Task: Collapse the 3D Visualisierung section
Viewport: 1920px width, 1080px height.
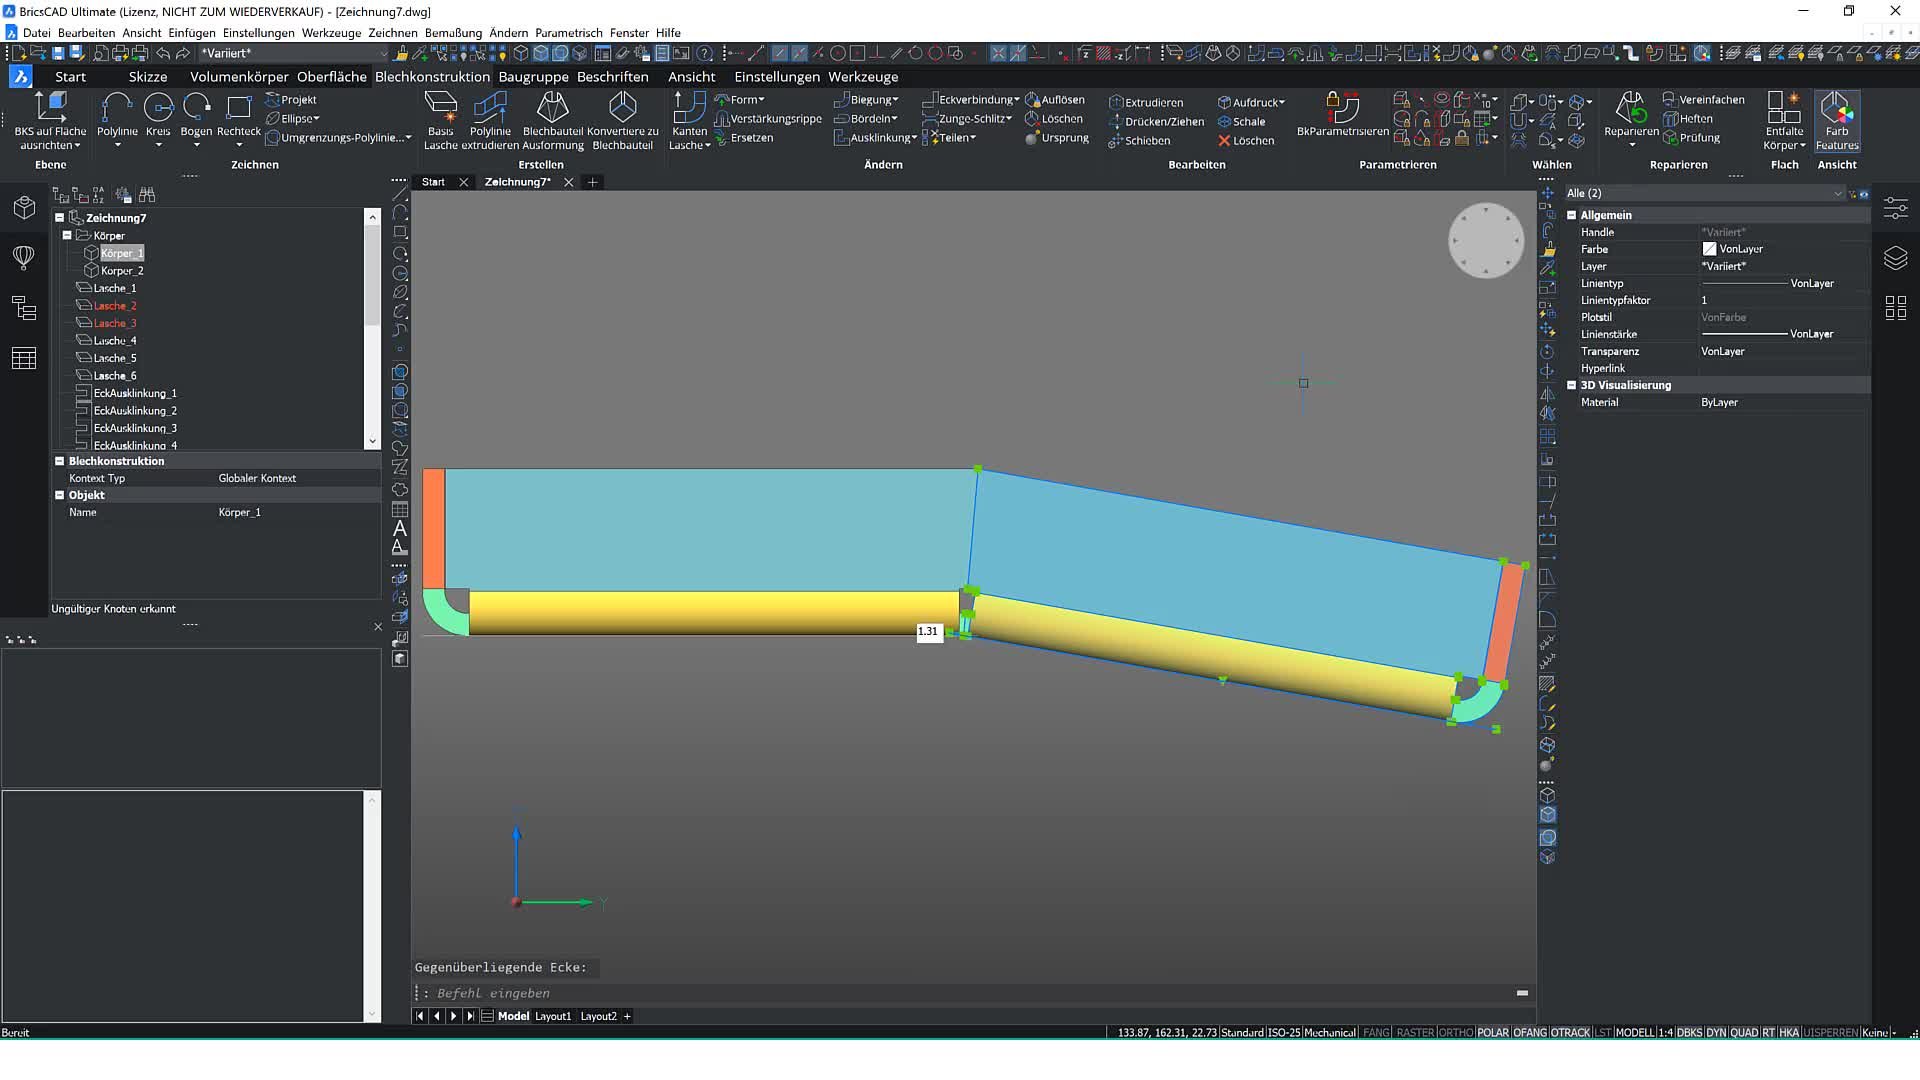Action: click(1571, 385)
